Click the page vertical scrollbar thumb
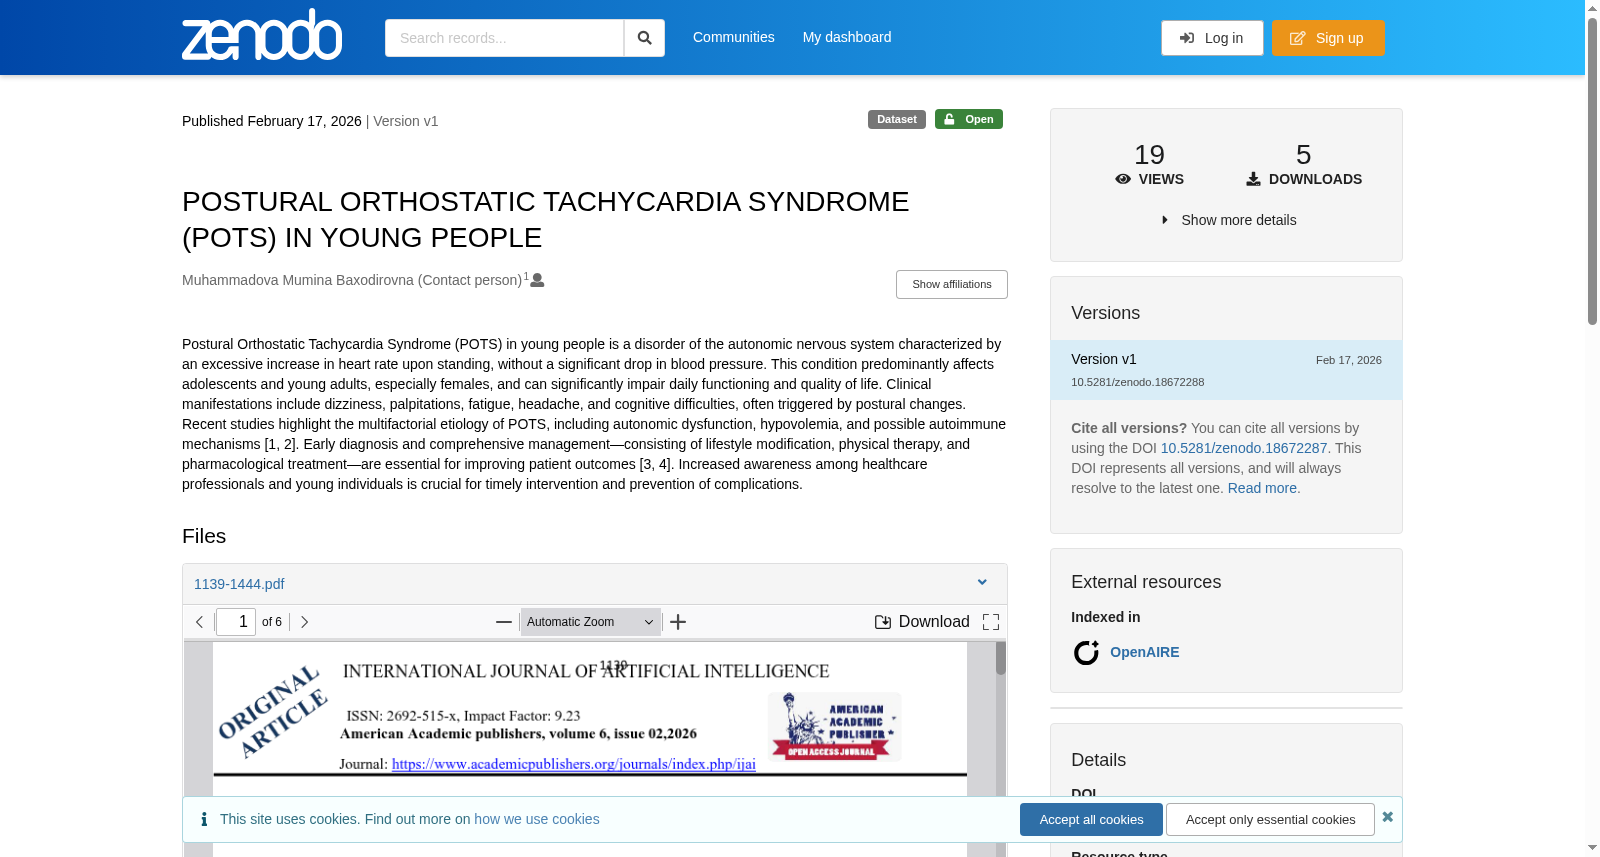This screenshot has height=857, width=1600. (1592, 170)
